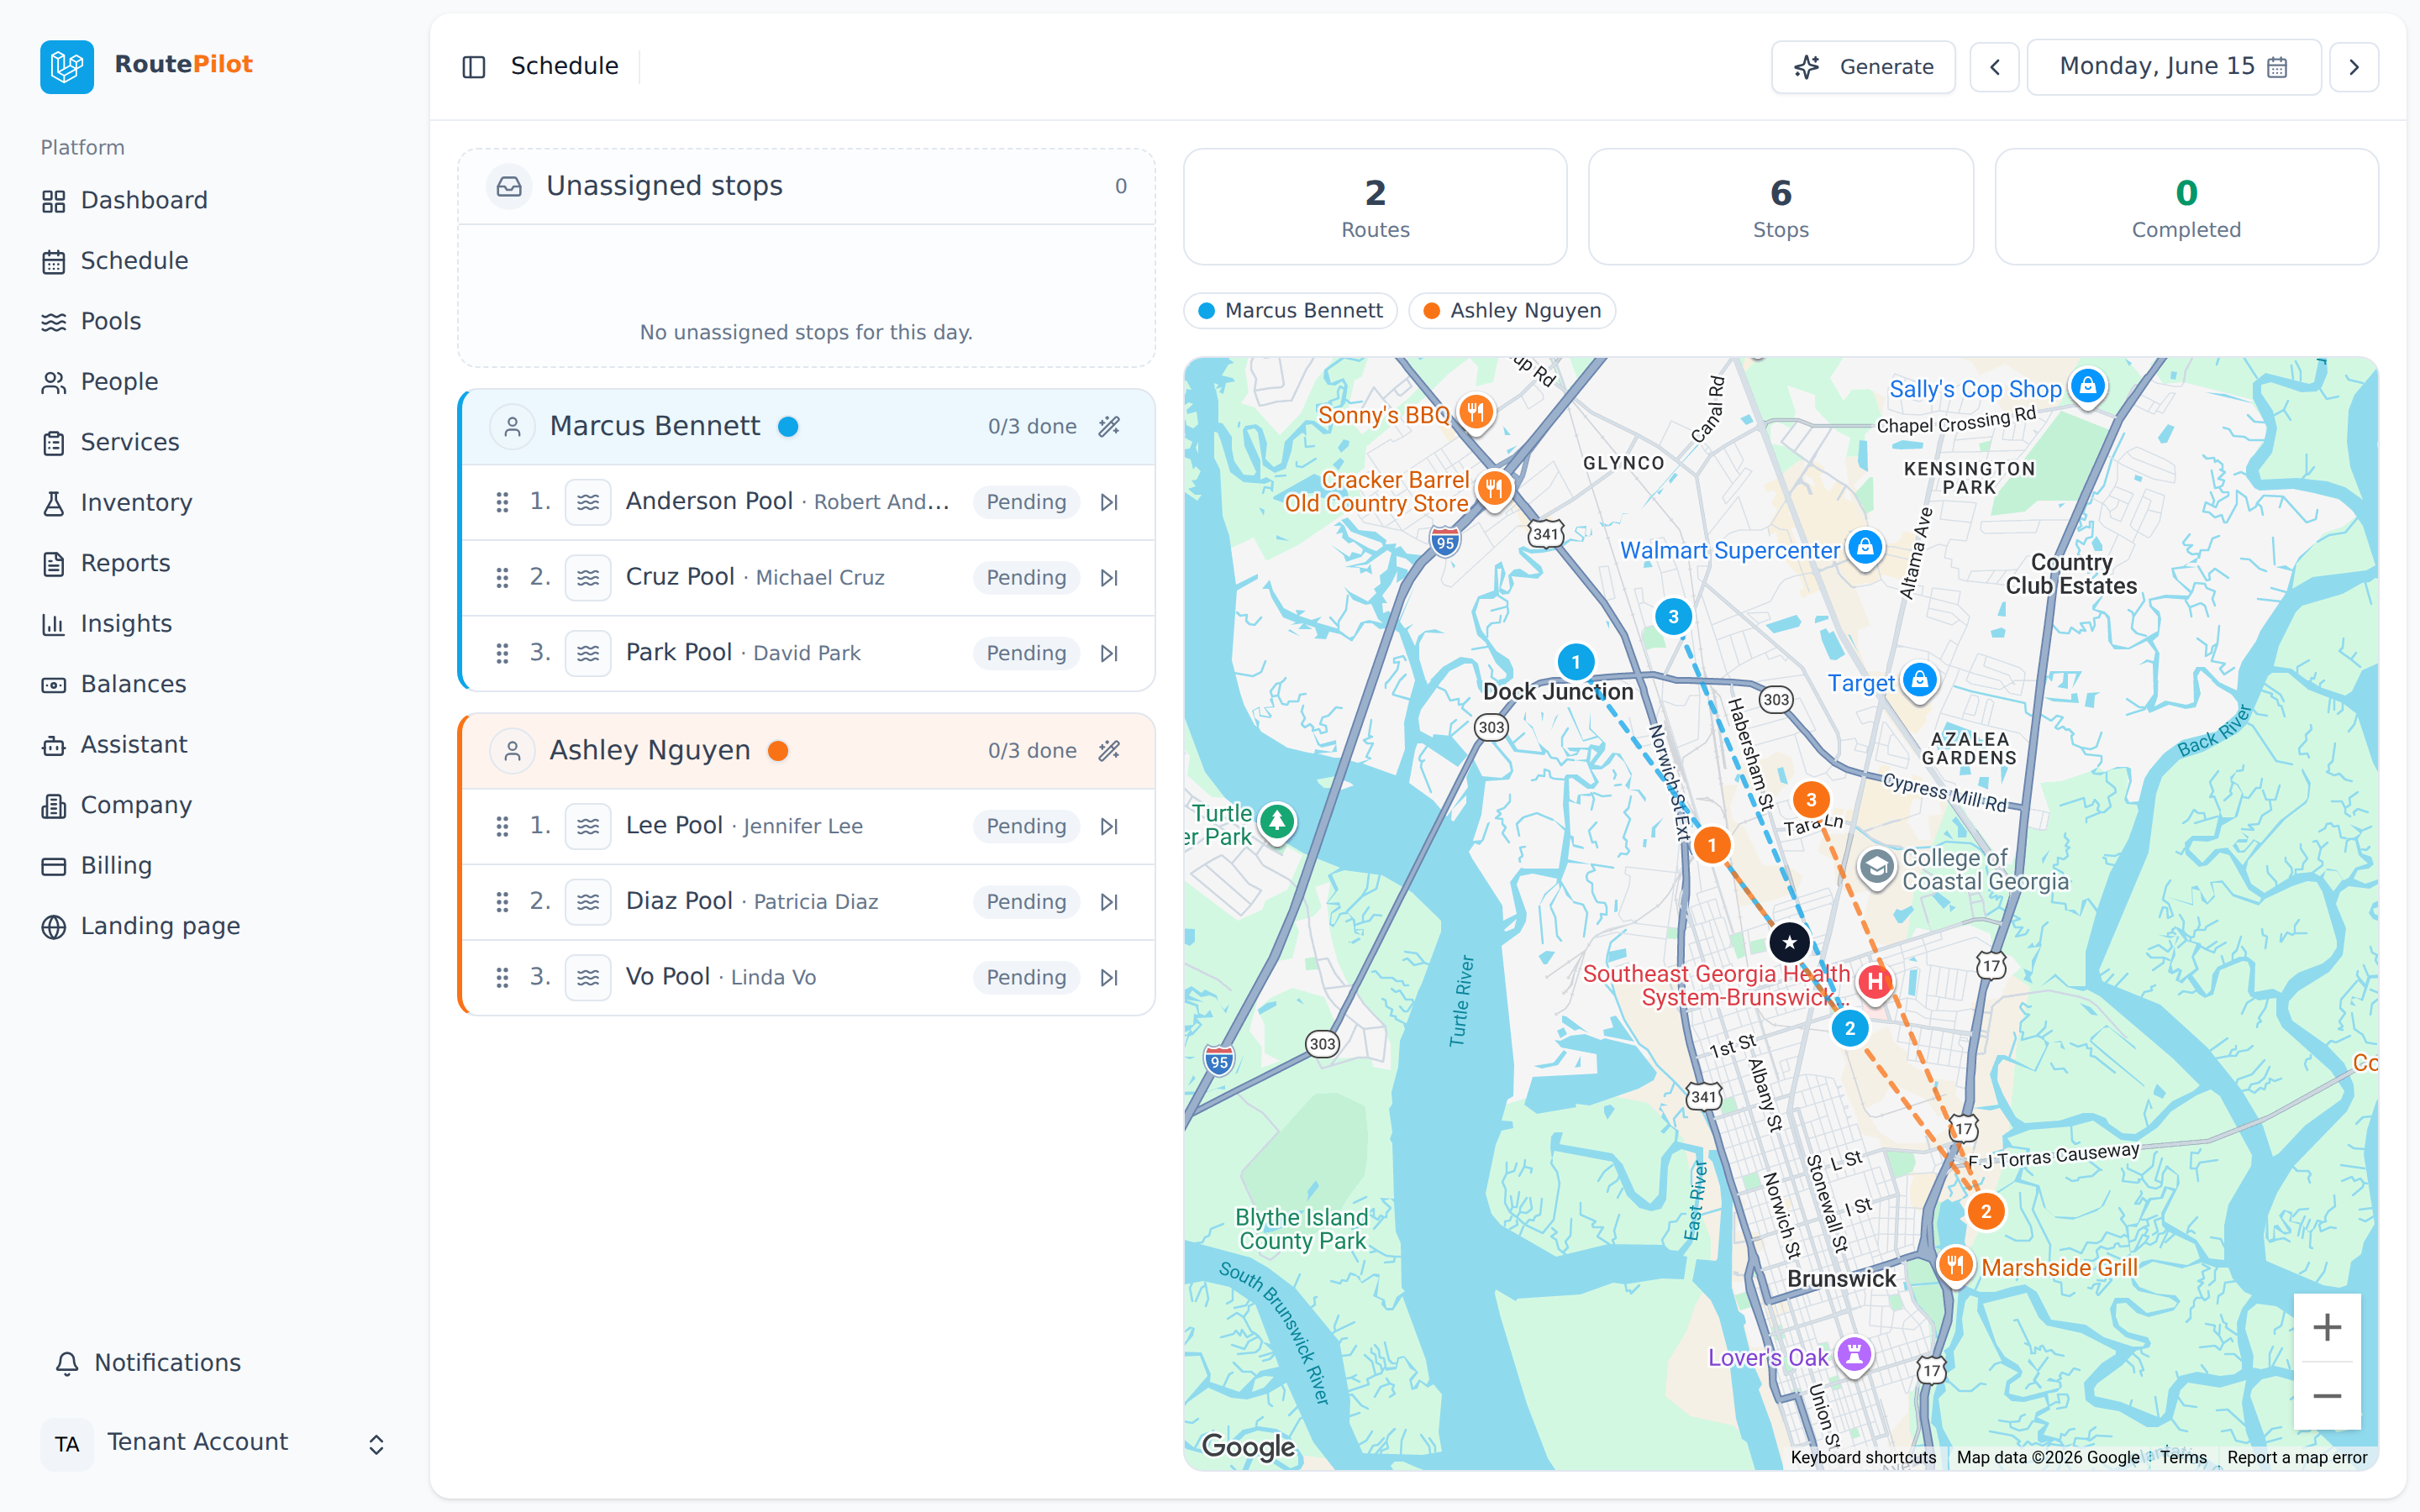Click Marcus Bennett's blue color dot

click(788, 427)
